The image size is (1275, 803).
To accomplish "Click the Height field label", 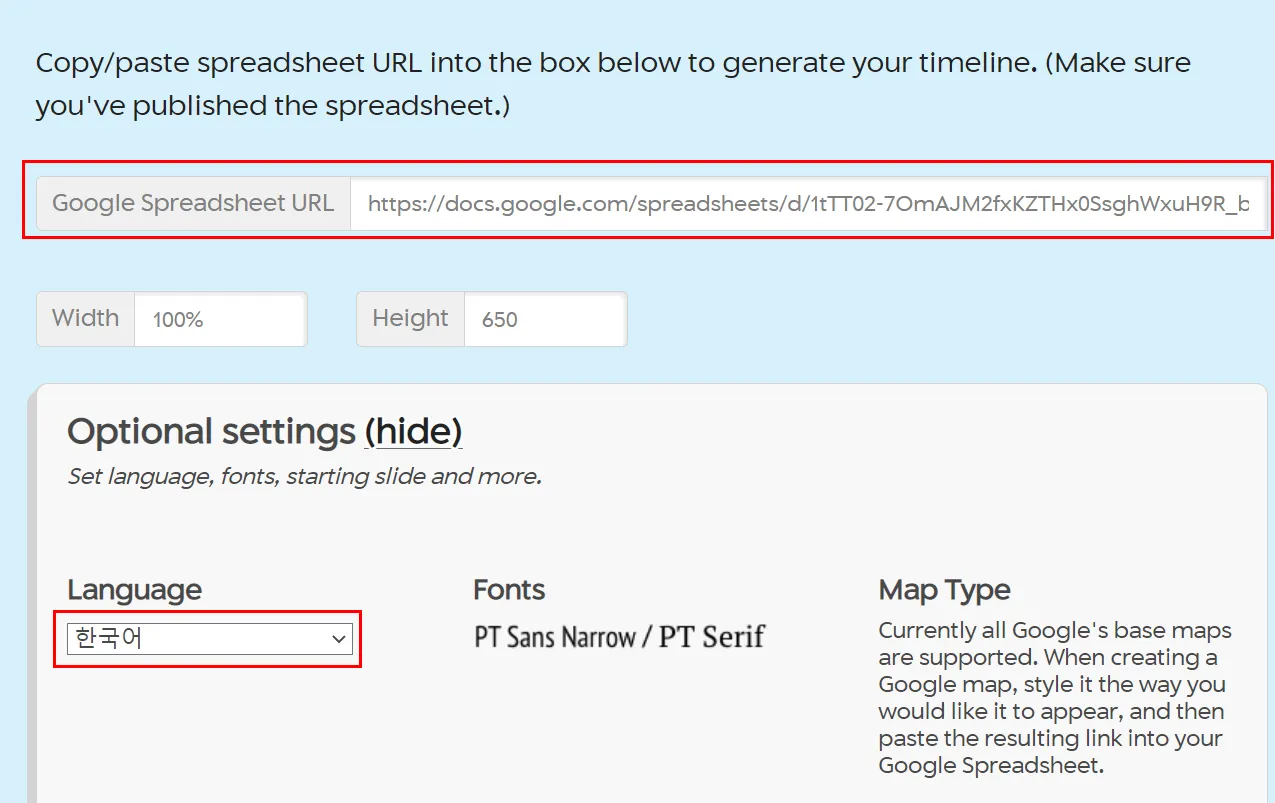I will coord(410,319).
